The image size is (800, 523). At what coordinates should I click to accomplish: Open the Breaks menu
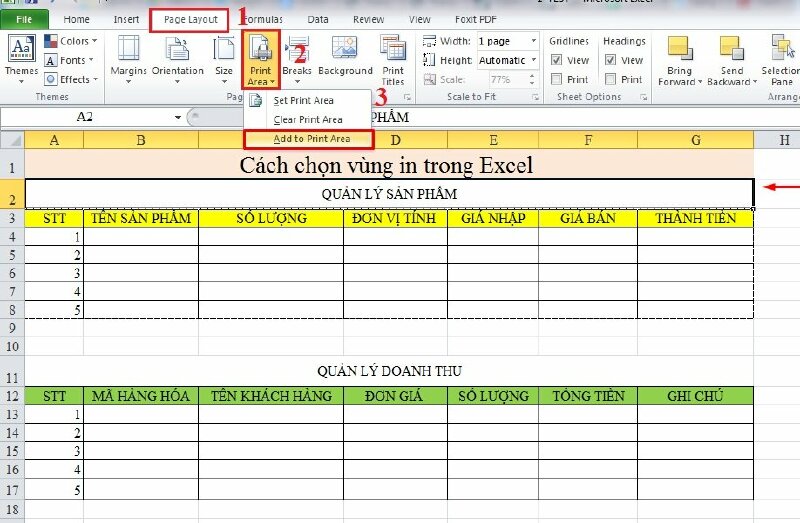pos(297,59)
